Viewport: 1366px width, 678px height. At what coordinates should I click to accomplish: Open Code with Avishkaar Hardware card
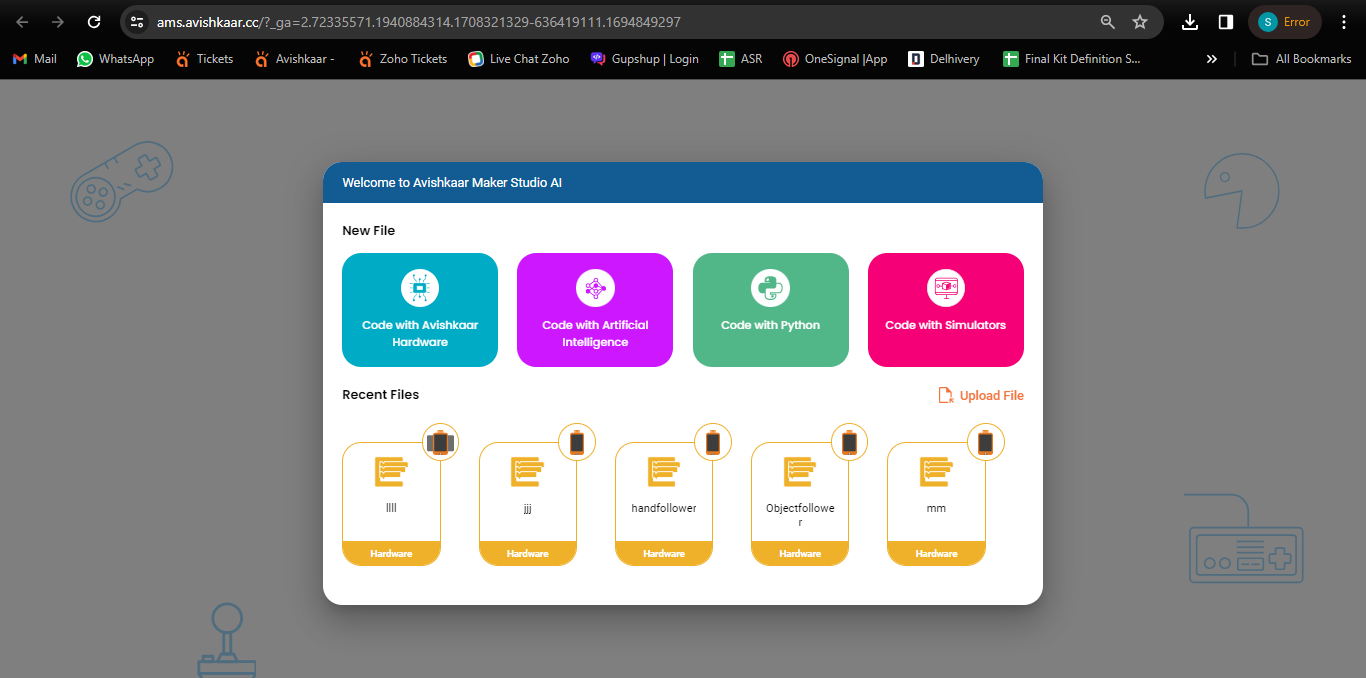click(x=420, y=310)
